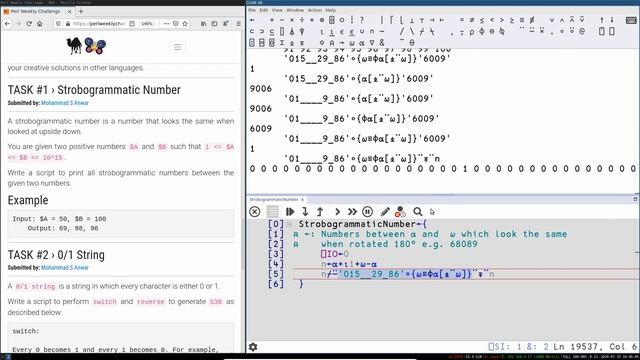Viewport: 640px width, 360px height.
Task: Go to the Firefox home page
Action: click(x=40, y=24)
